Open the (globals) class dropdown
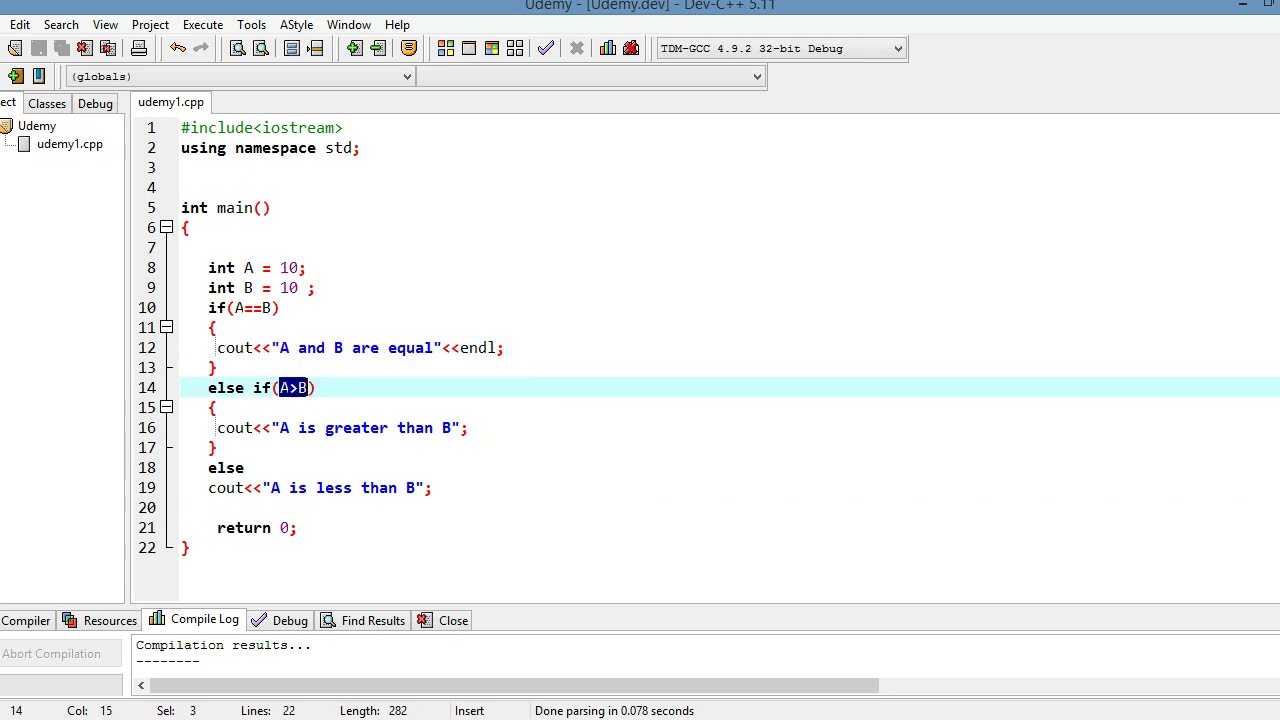The image size is (1280, 720). pos(241,76)
